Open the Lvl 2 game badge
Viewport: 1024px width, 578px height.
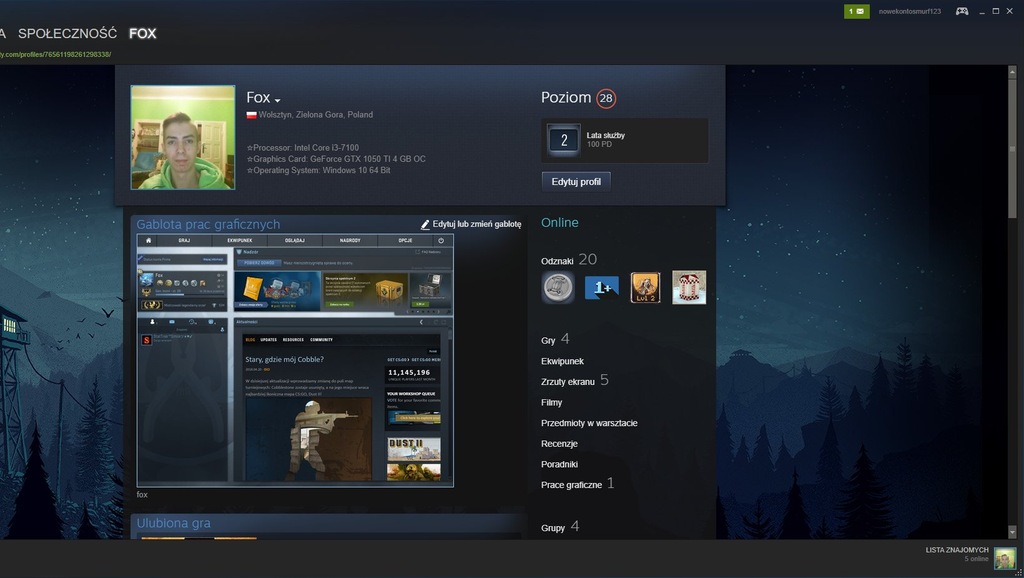[645, 287]
